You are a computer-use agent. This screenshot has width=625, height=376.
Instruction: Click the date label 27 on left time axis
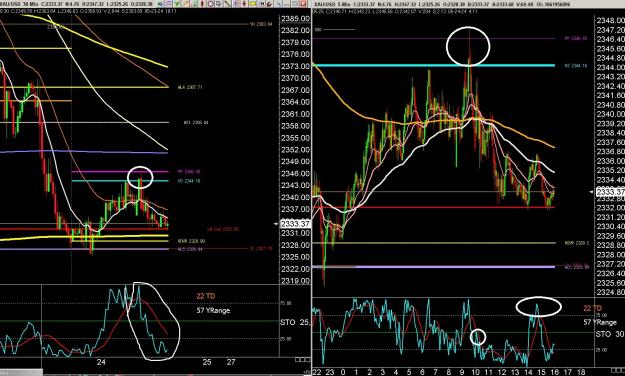231,362
